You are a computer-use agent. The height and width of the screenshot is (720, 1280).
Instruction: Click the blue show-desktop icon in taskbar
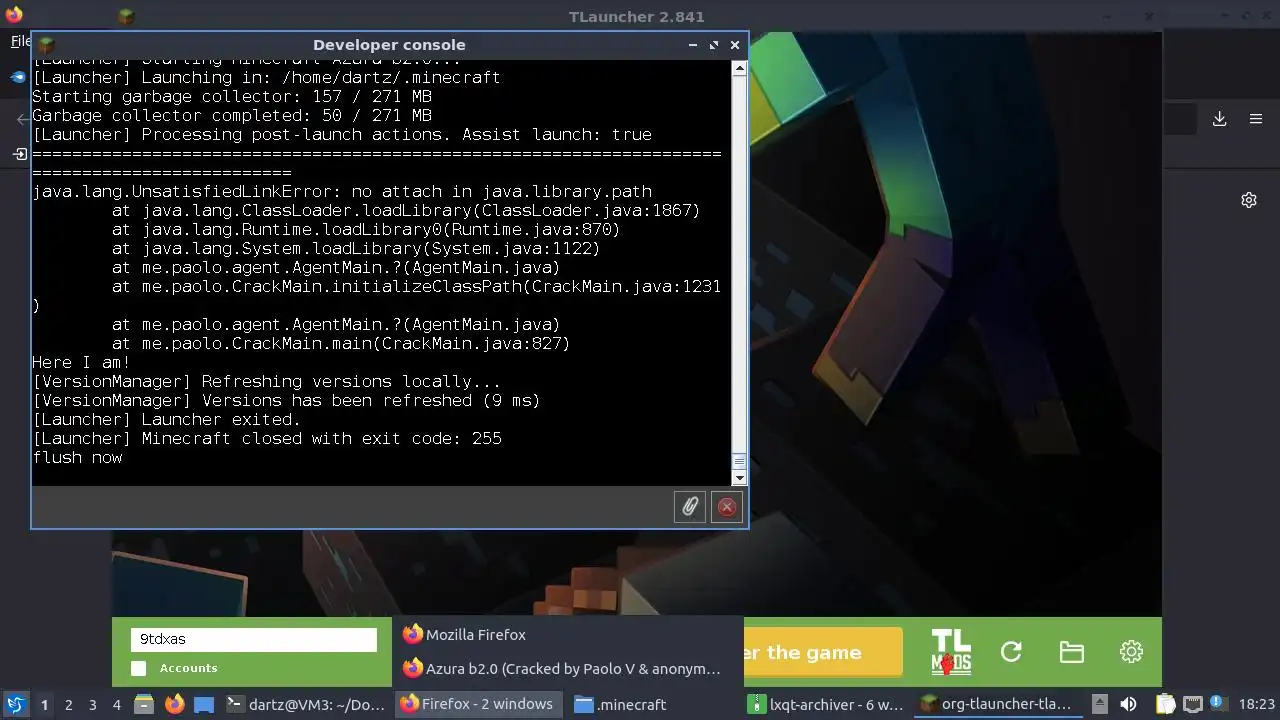pos(204,704)
